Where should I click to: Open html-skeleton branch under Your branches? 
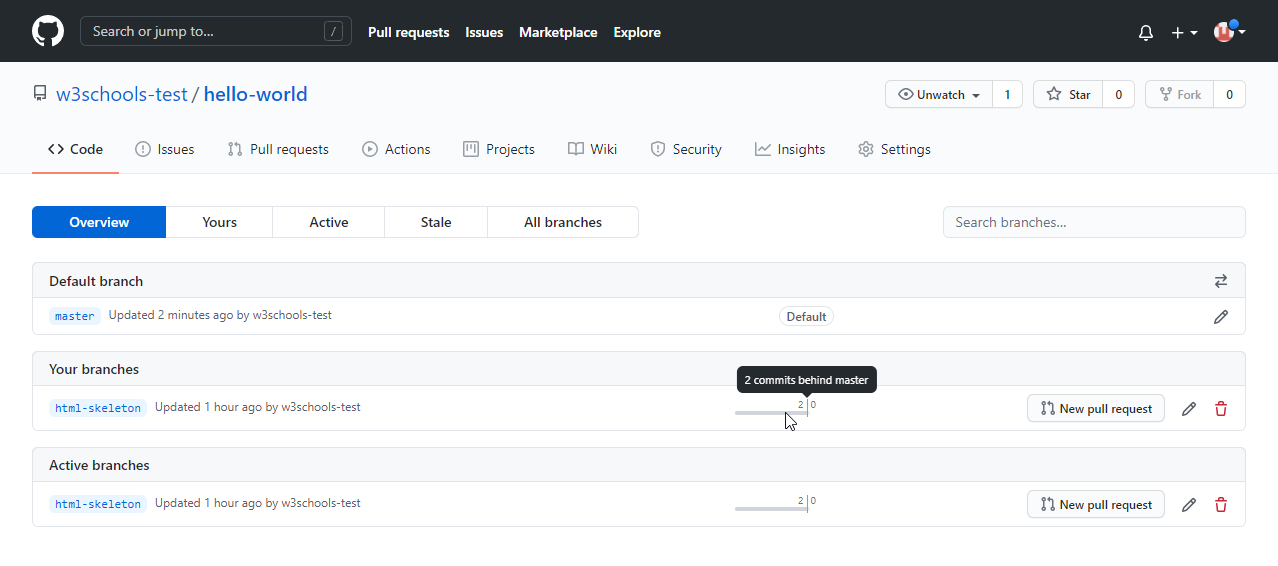[x=98, y=408]
